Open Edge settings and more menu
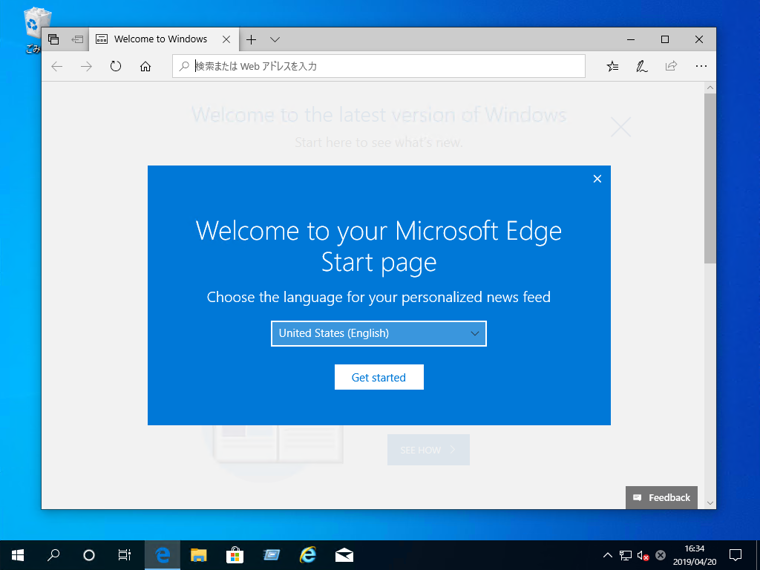 pos(701,66)
